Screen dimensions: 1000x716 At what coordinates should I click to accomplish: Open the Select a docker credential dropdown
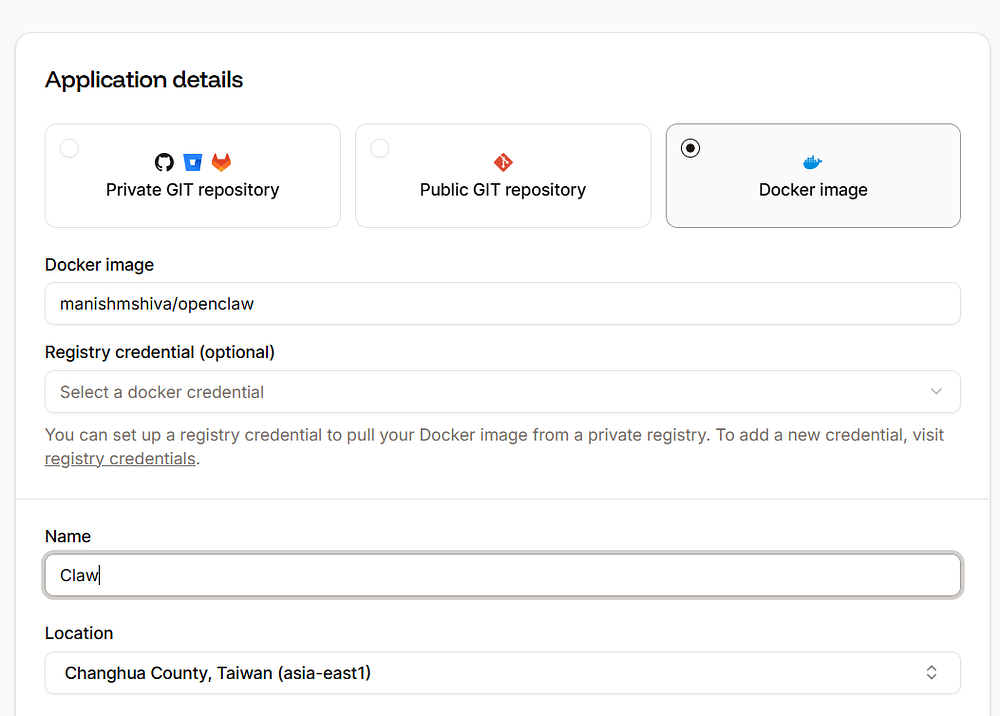click(502, 391)
